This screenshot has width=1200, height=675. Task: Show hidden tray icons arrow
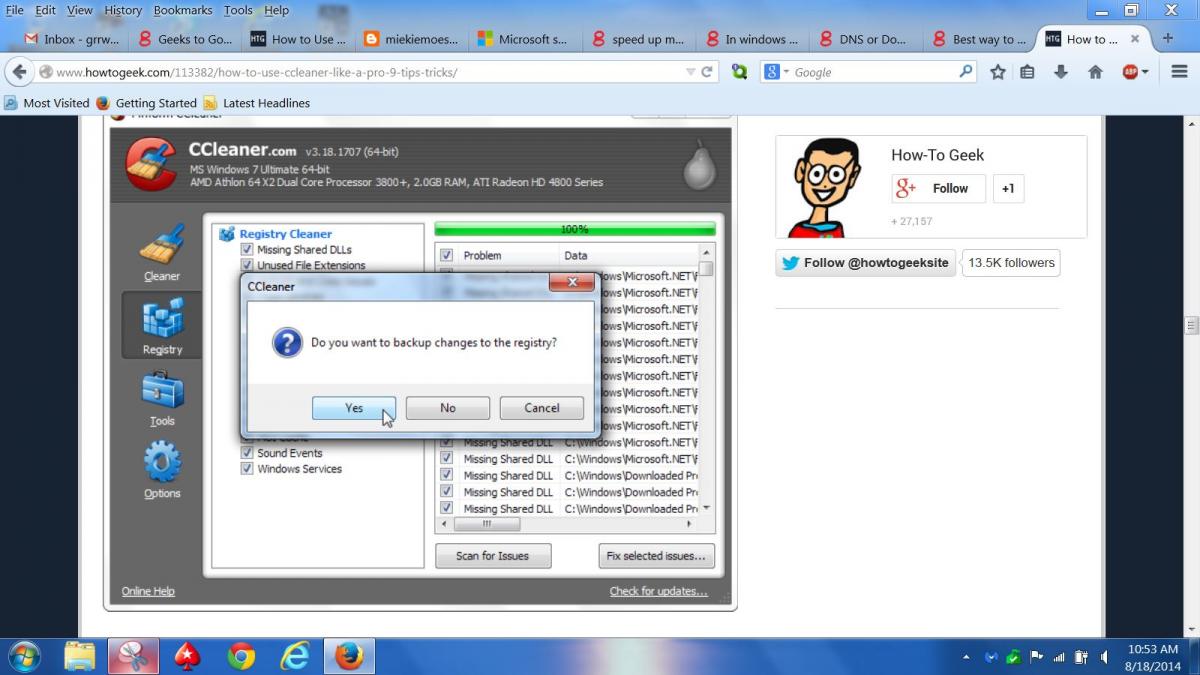coord(966,658)
